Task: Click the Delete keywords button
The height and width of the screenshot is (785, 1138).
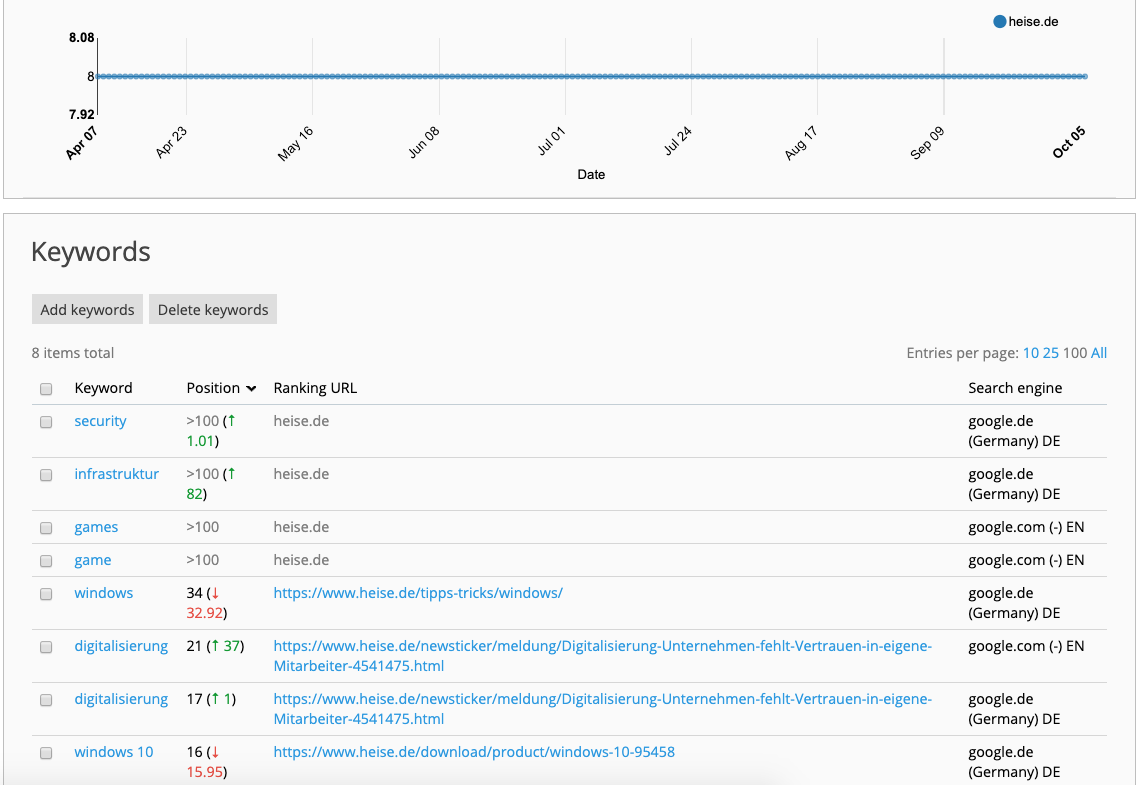Action: click(213, 309)
